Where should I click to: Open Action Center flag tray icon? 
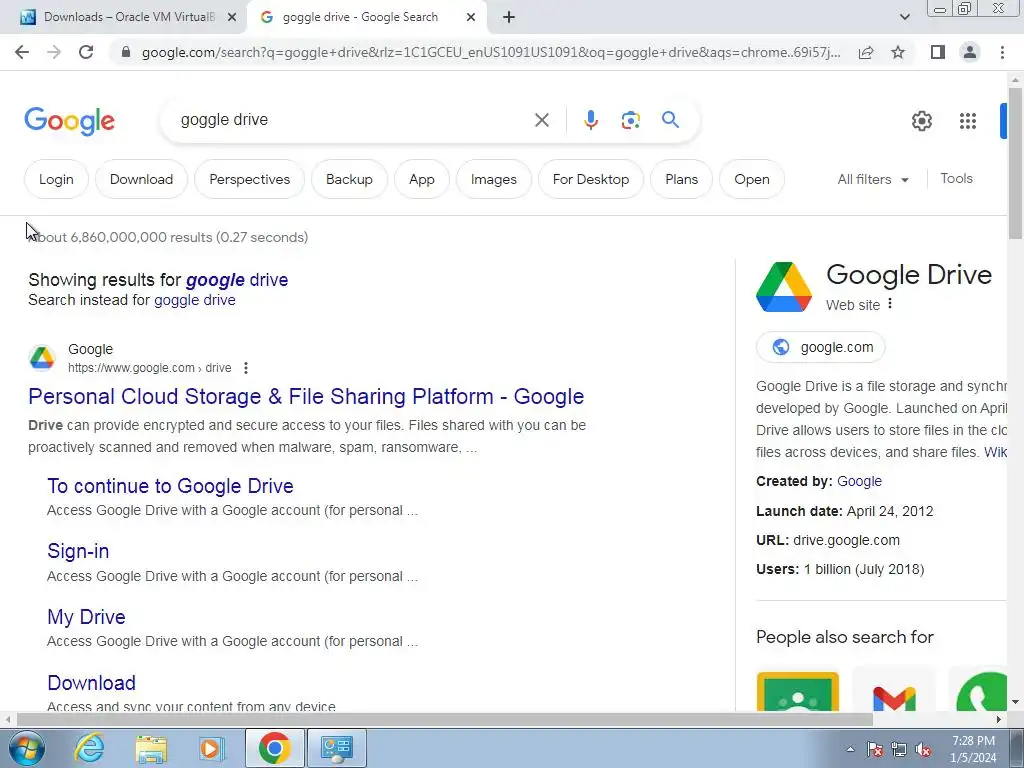click(x=874, y=750)
